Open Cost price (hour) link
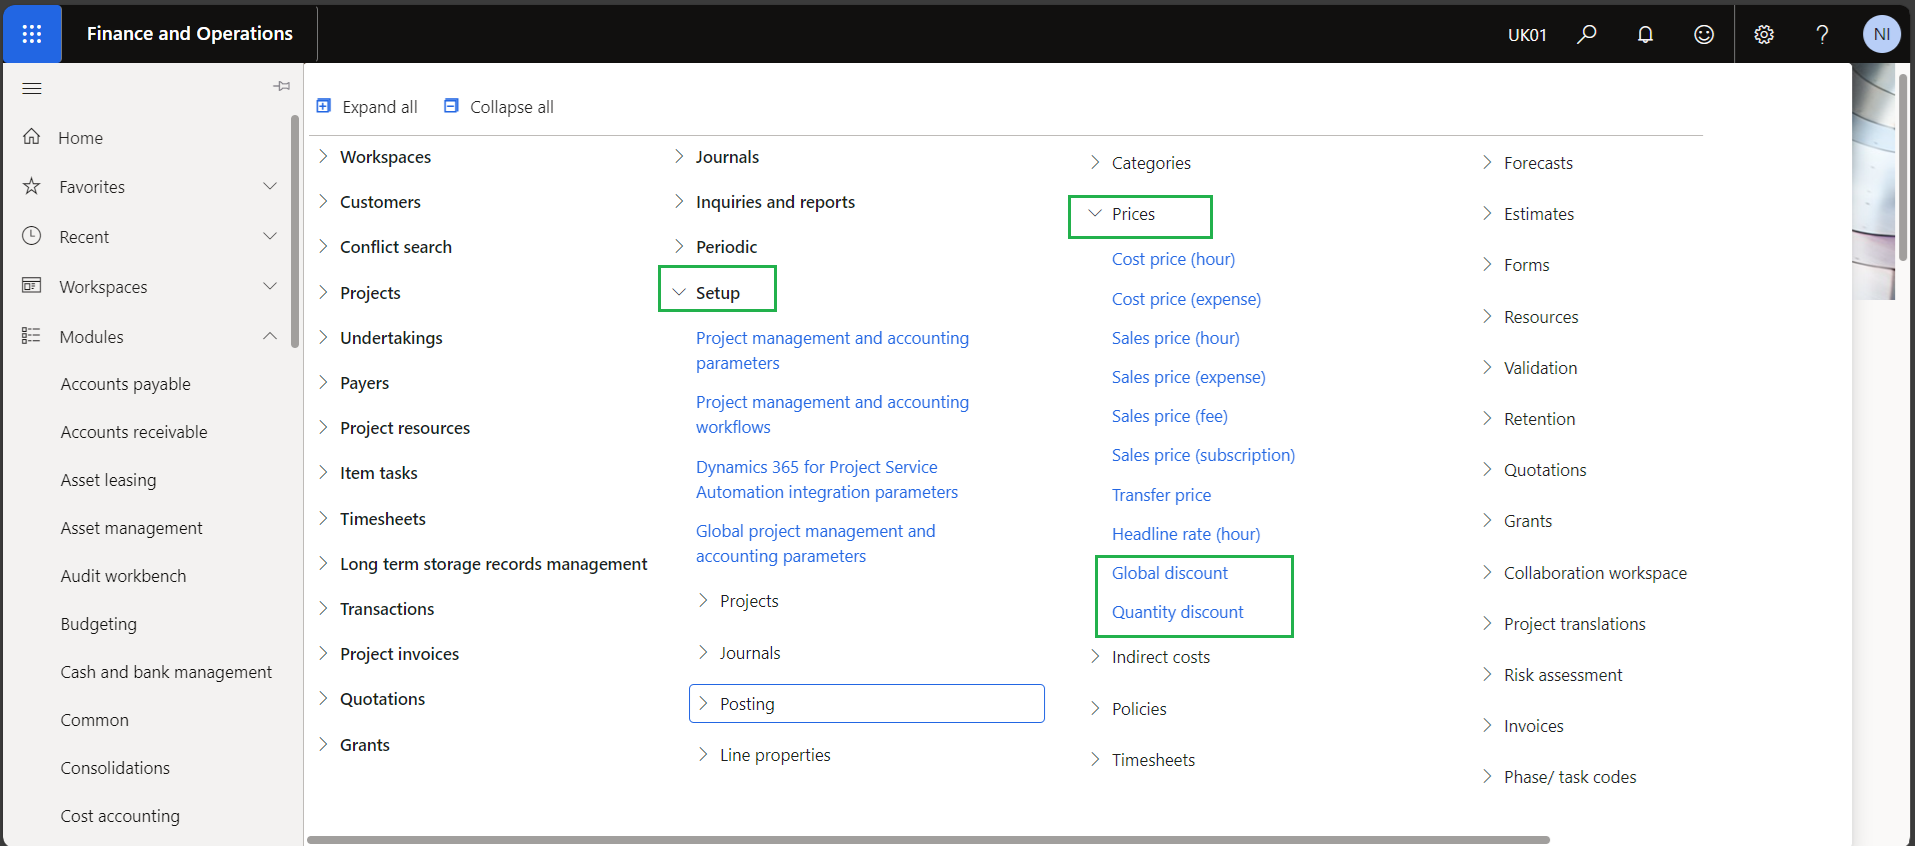1915x851 pixels. point(1173,259)
